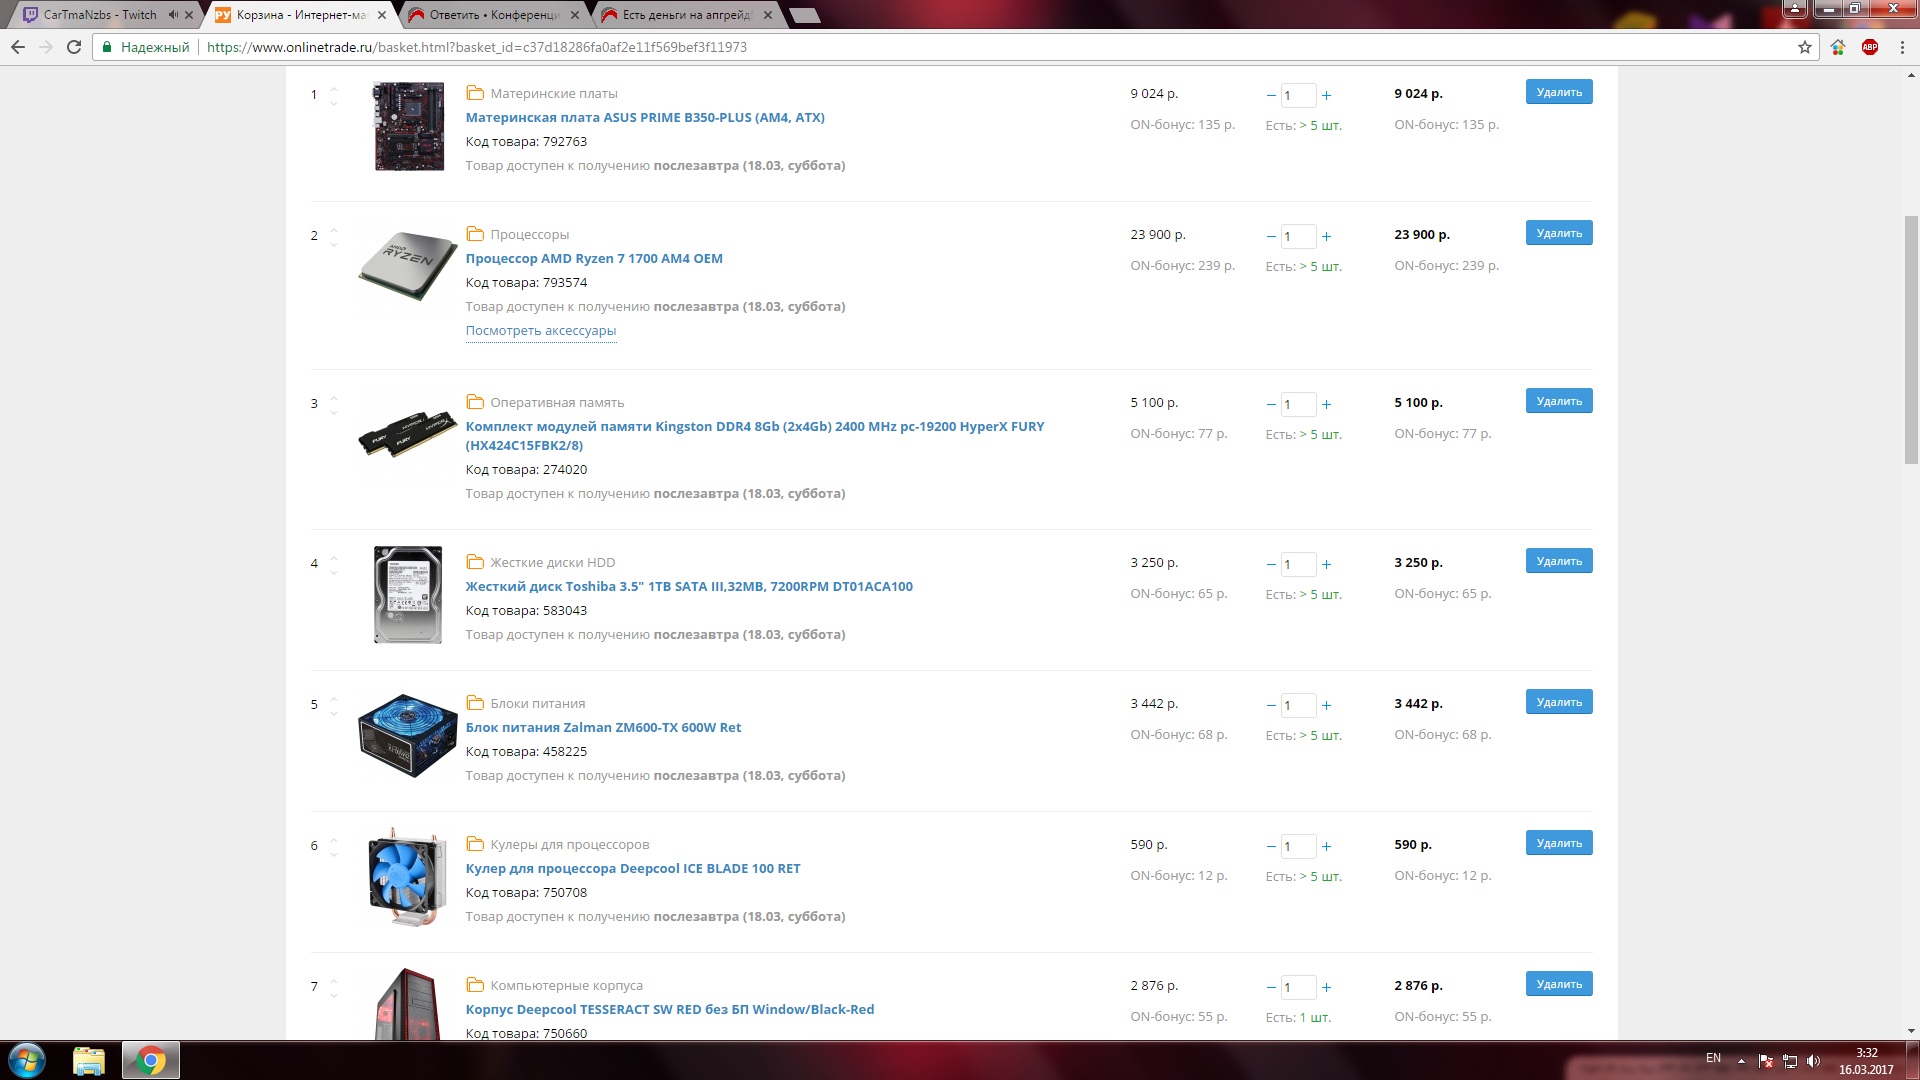Open Chrome's three-dot menu

point(1902,47)
